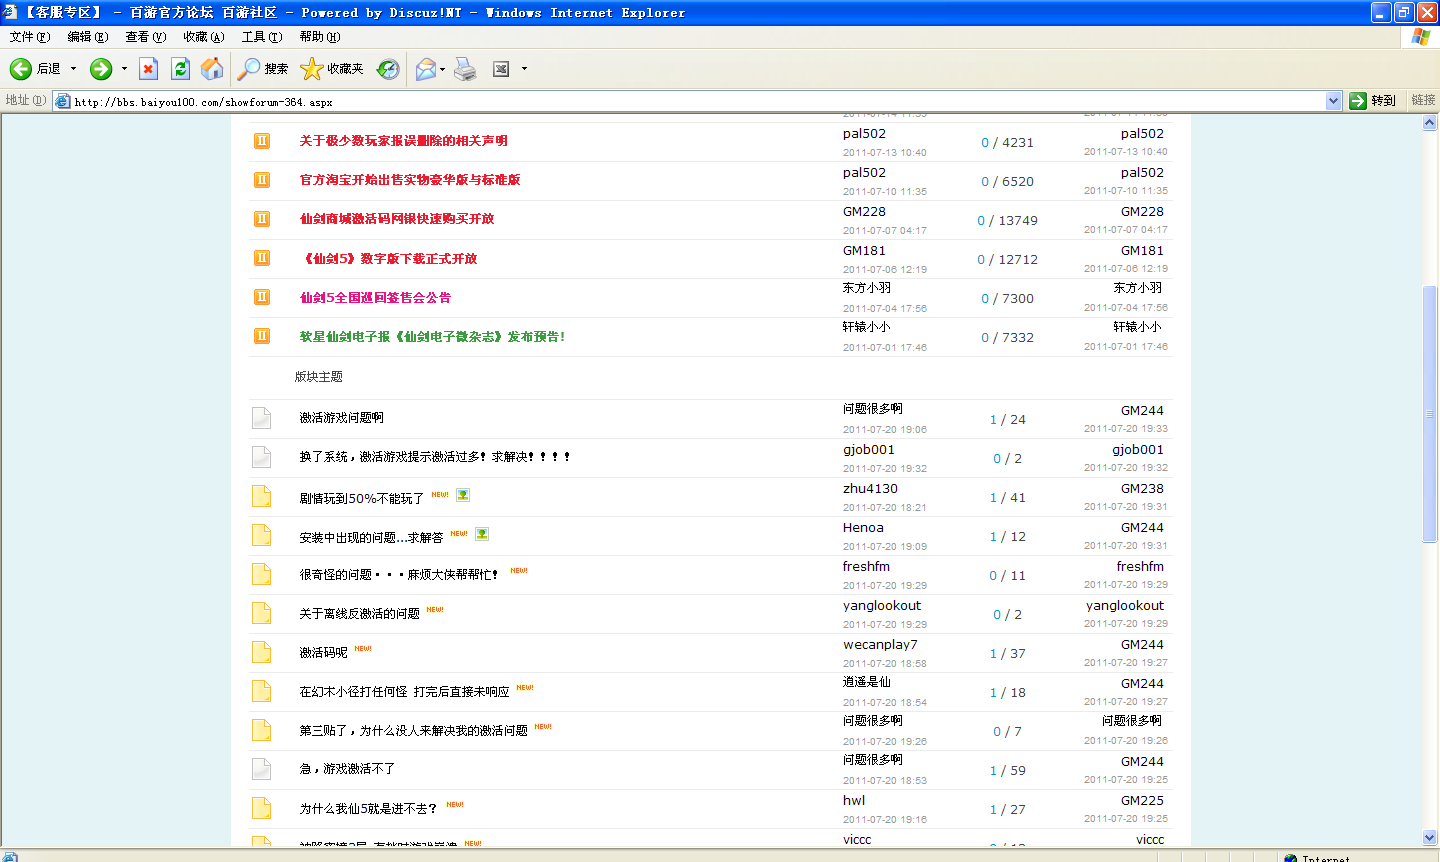Open thread 仙剑商城激活码网银快速购买开放
The width and height of the screenshot is (1440, 862).
(x=397, y=219)
